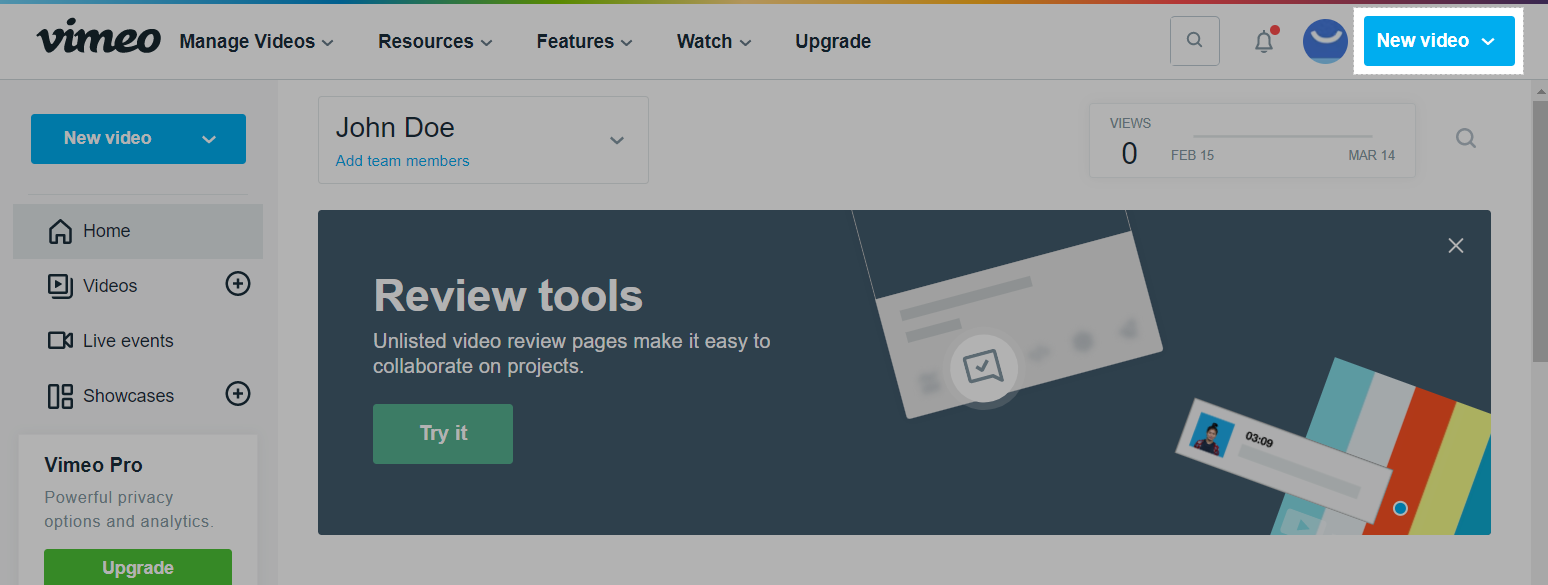This screenshot has height=585, width=1548.
Task: Click the Add team members link
Action: coord(402,161)
